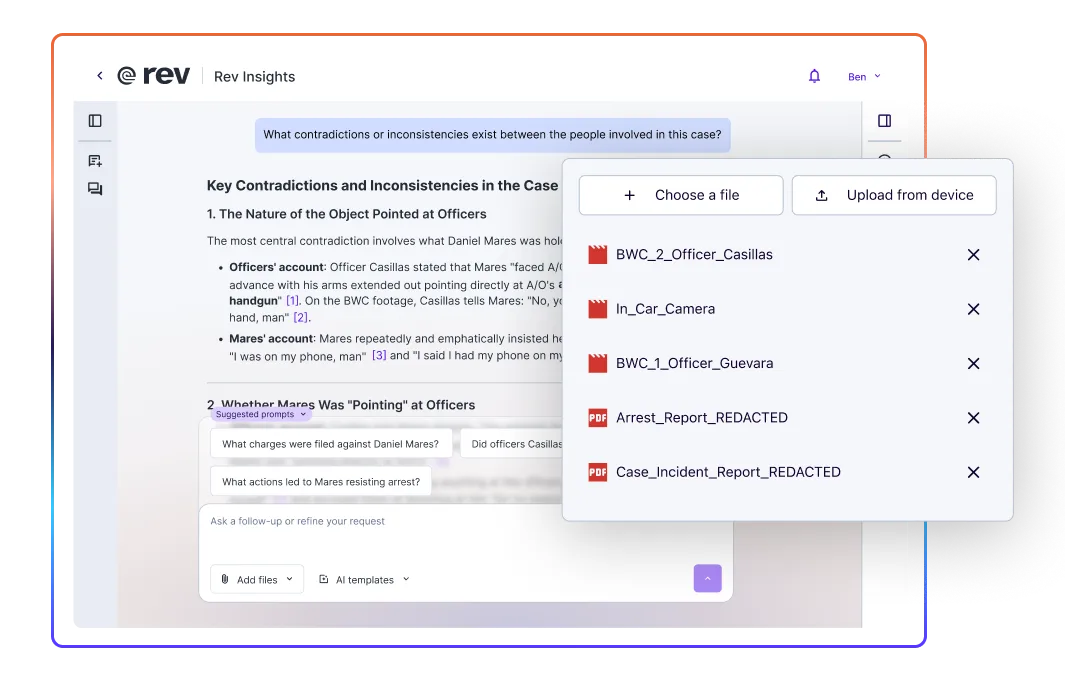
Task: Open citation reference [1]
Action: click(292, 301)
